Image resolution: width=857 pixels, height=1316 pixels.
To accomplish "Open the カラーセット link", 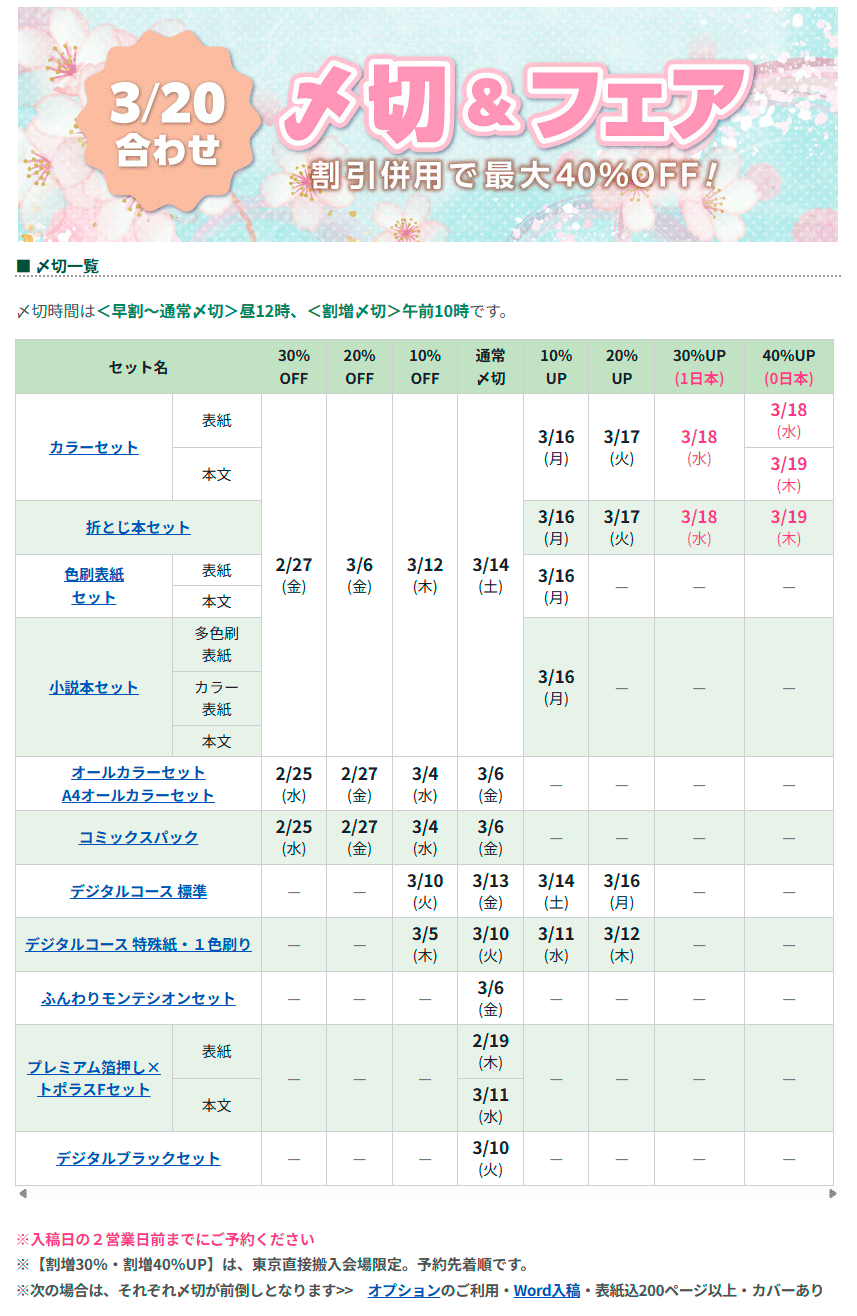I will [x=94, y=447].
